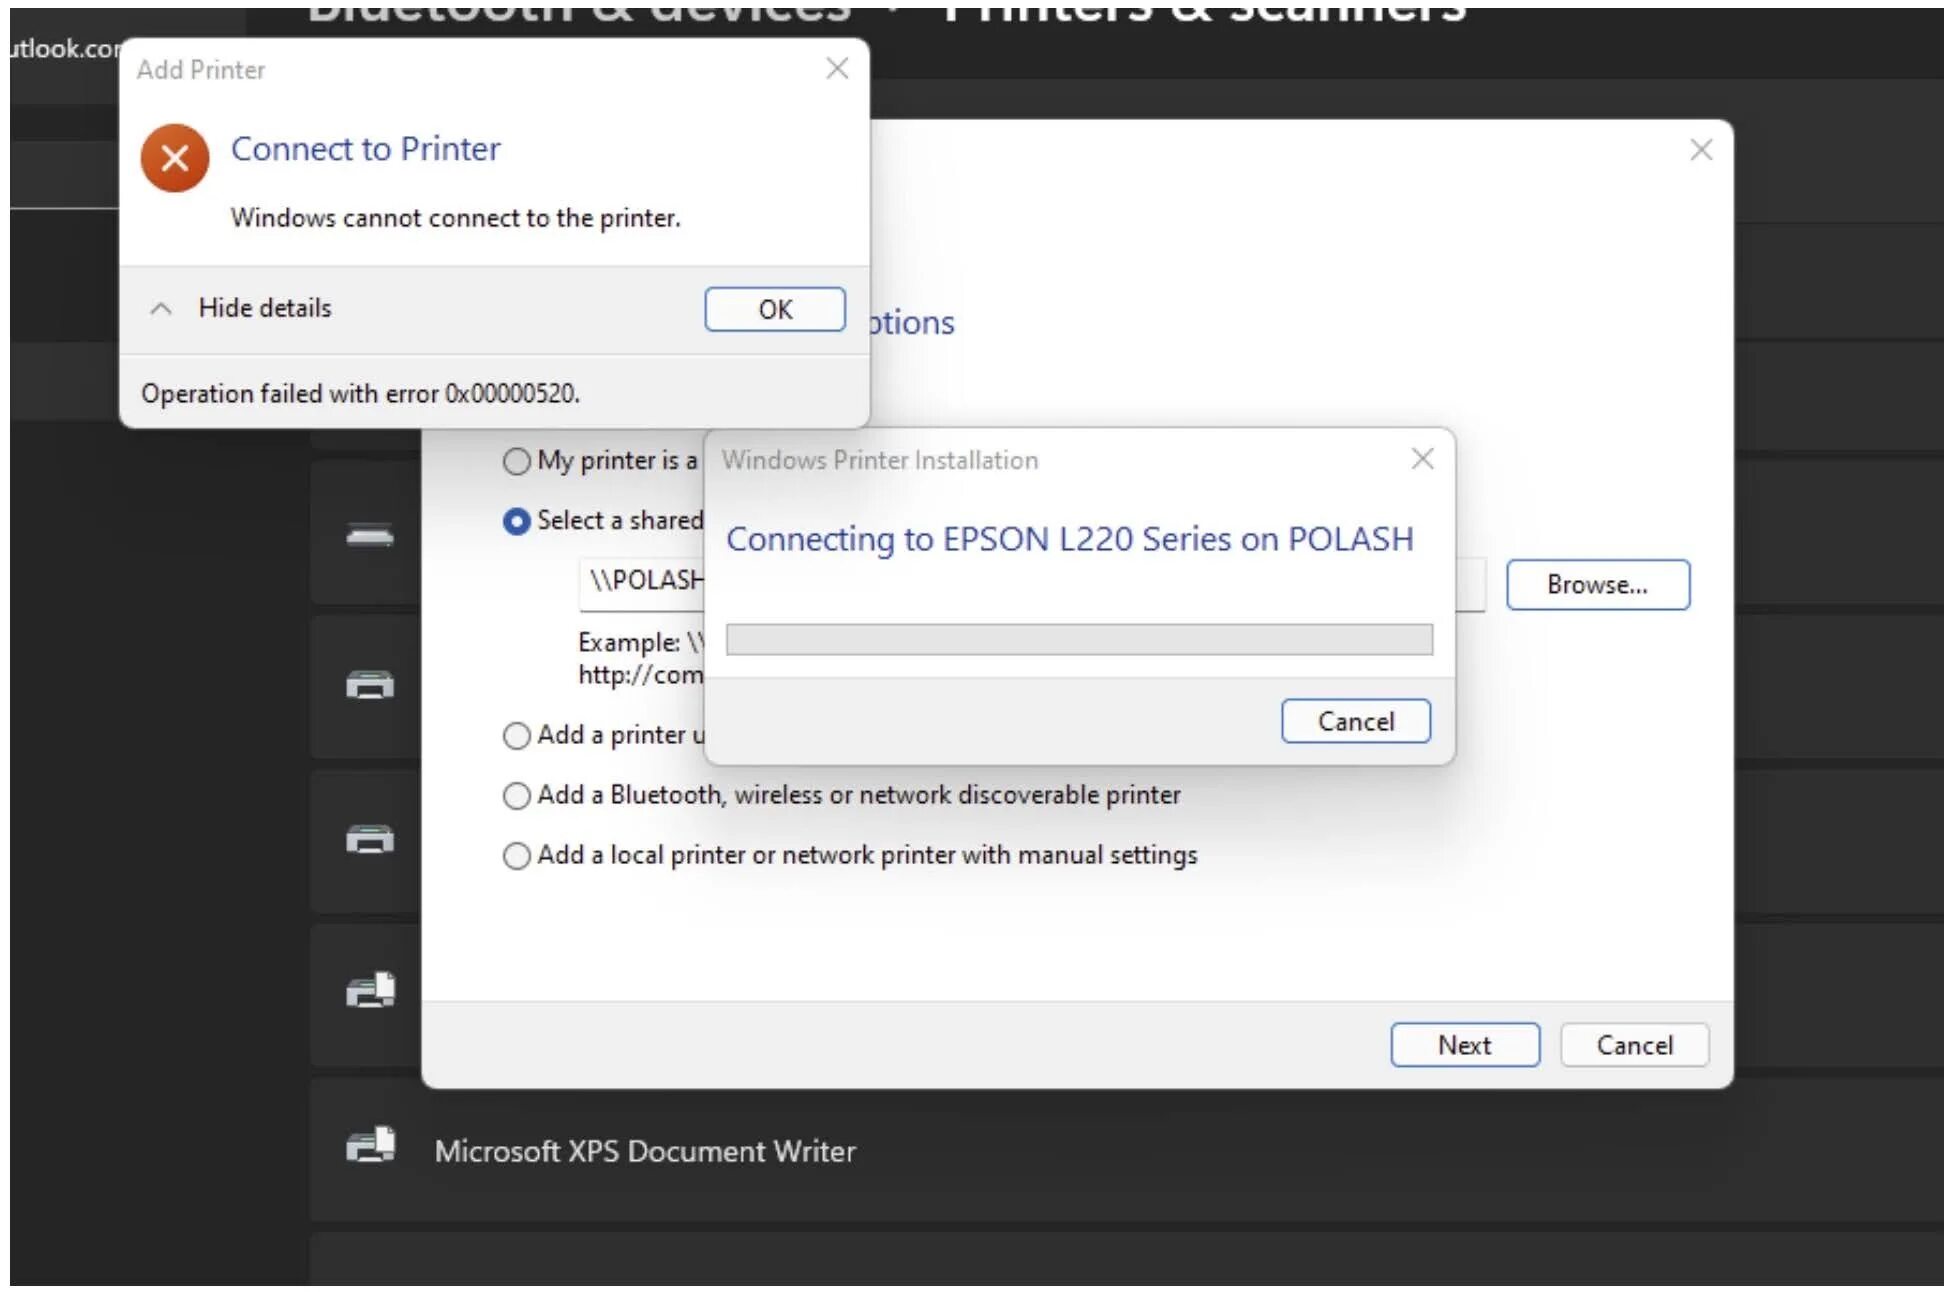This screenshot has height=1292, width=1952.
Task: Choose 'Add a Bluetooth, wireless or network discoverable printer'
Action: tap(516, 796)
